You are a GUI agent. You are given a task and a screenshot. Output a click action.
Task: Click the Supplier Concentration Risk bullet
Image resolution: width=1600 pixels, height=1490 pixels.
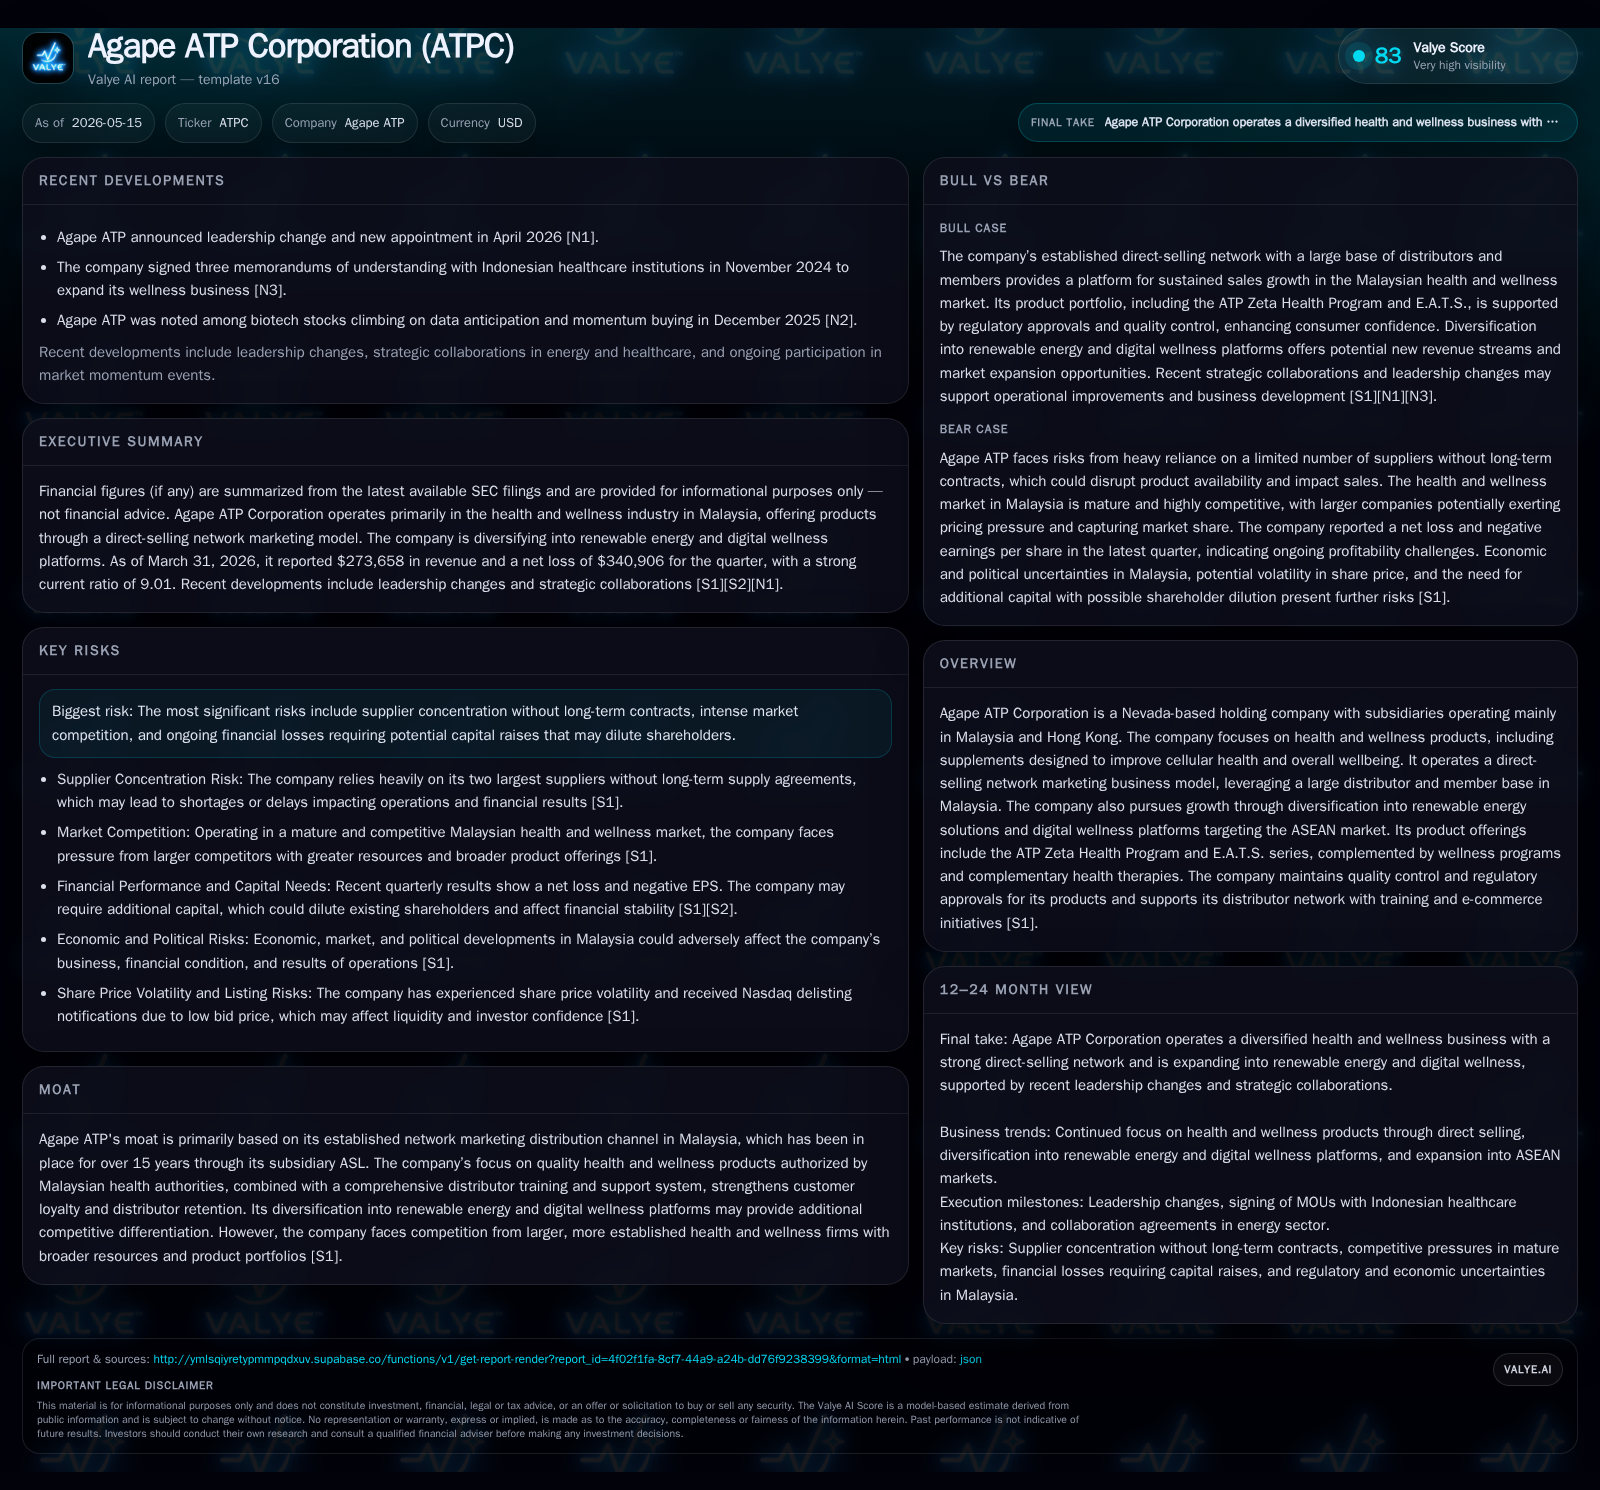[x=457, y=791]
